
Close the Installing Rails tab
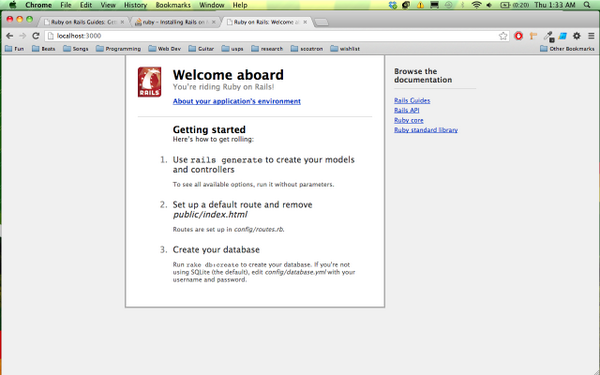(214, 22)
